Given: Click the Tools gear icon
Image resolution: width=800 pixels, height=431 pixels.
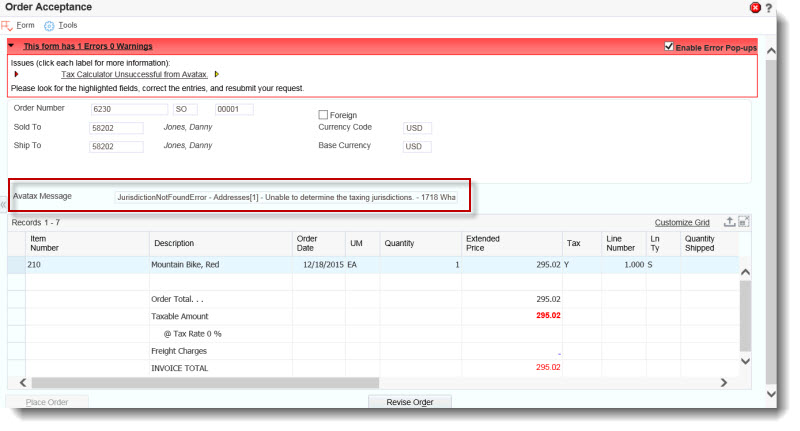Looking at the screenshot, I should 49,25.
